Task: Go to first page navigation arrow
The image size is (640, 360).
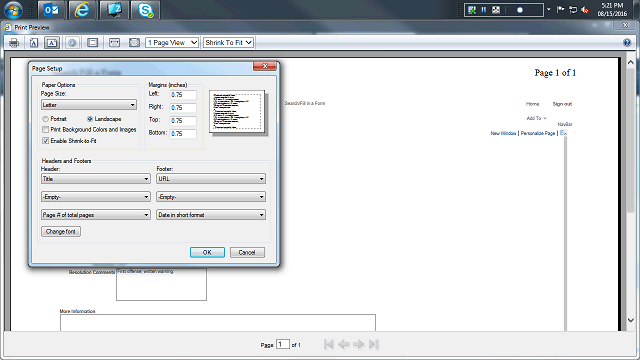Action: [329, 344]
